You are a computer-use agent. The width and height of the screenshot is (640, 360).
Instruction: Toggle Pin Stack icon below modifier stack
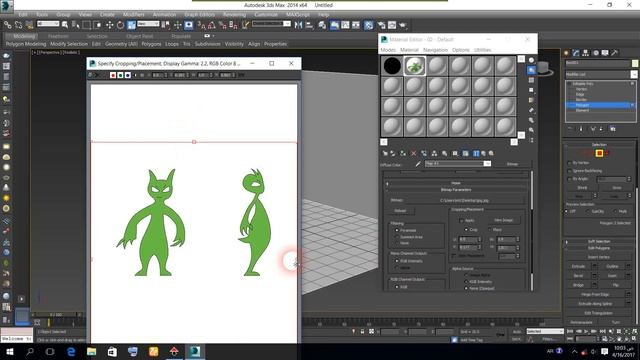[570, 129]
